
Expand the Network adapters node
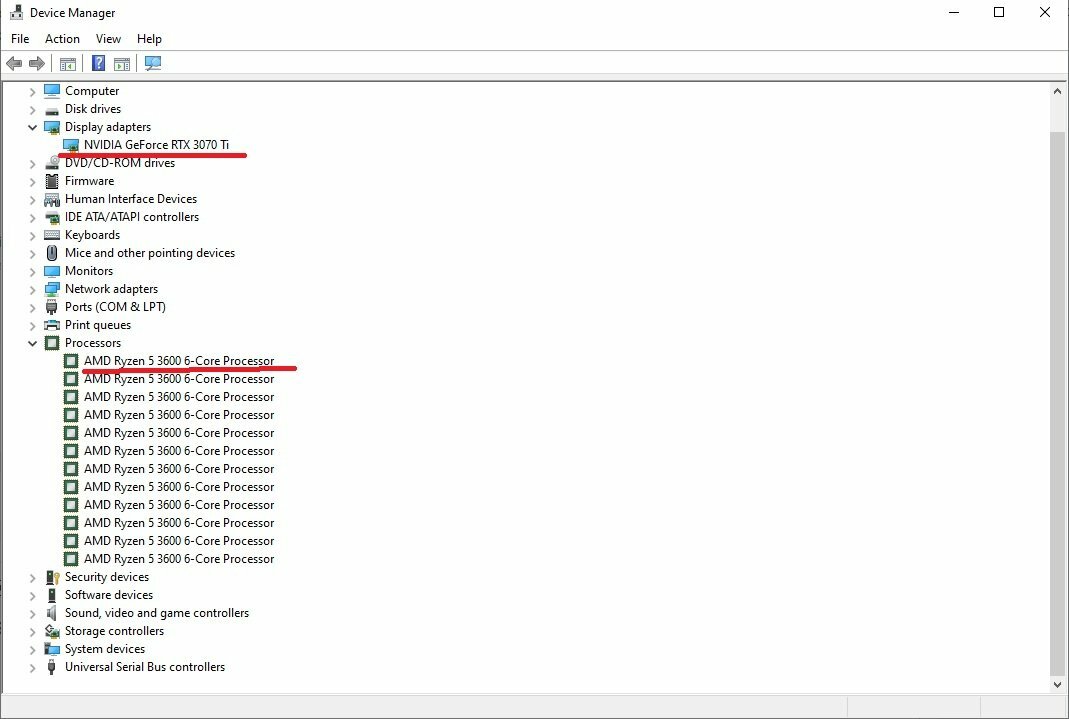[32, 289]
